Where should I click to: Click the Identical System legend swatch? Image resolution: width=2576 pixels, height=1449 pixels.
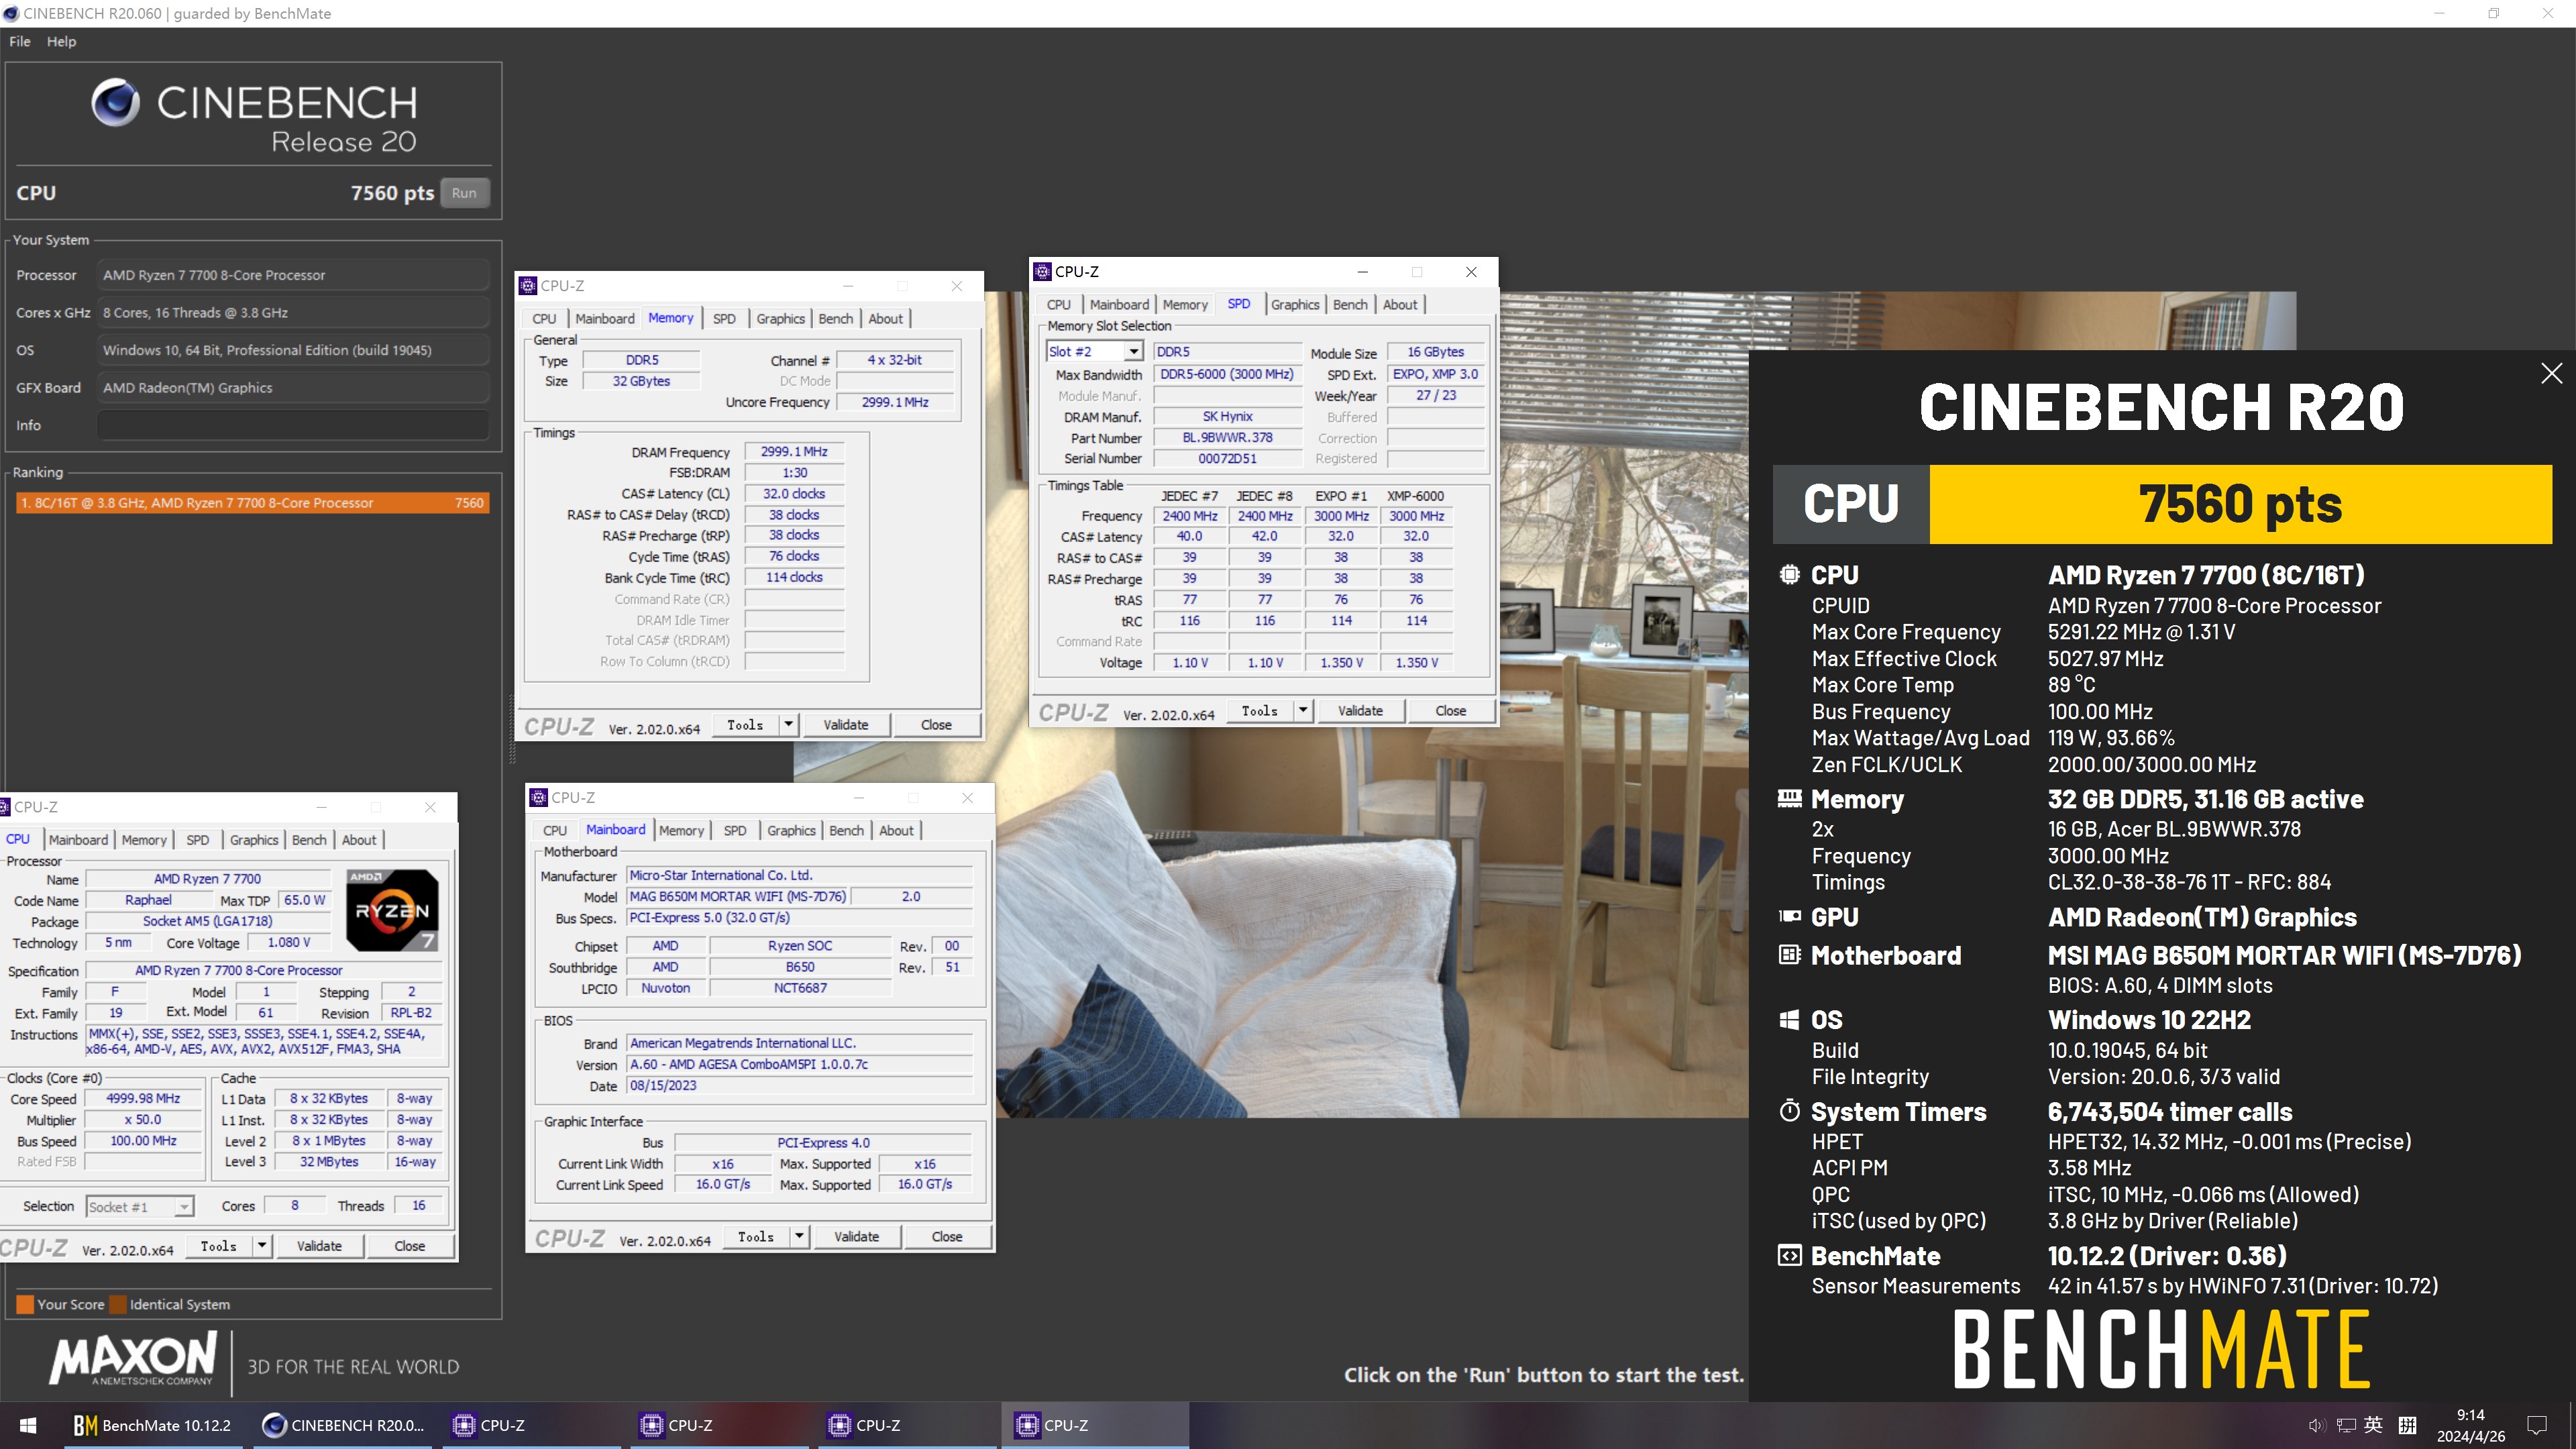(x=118, y=1304)
